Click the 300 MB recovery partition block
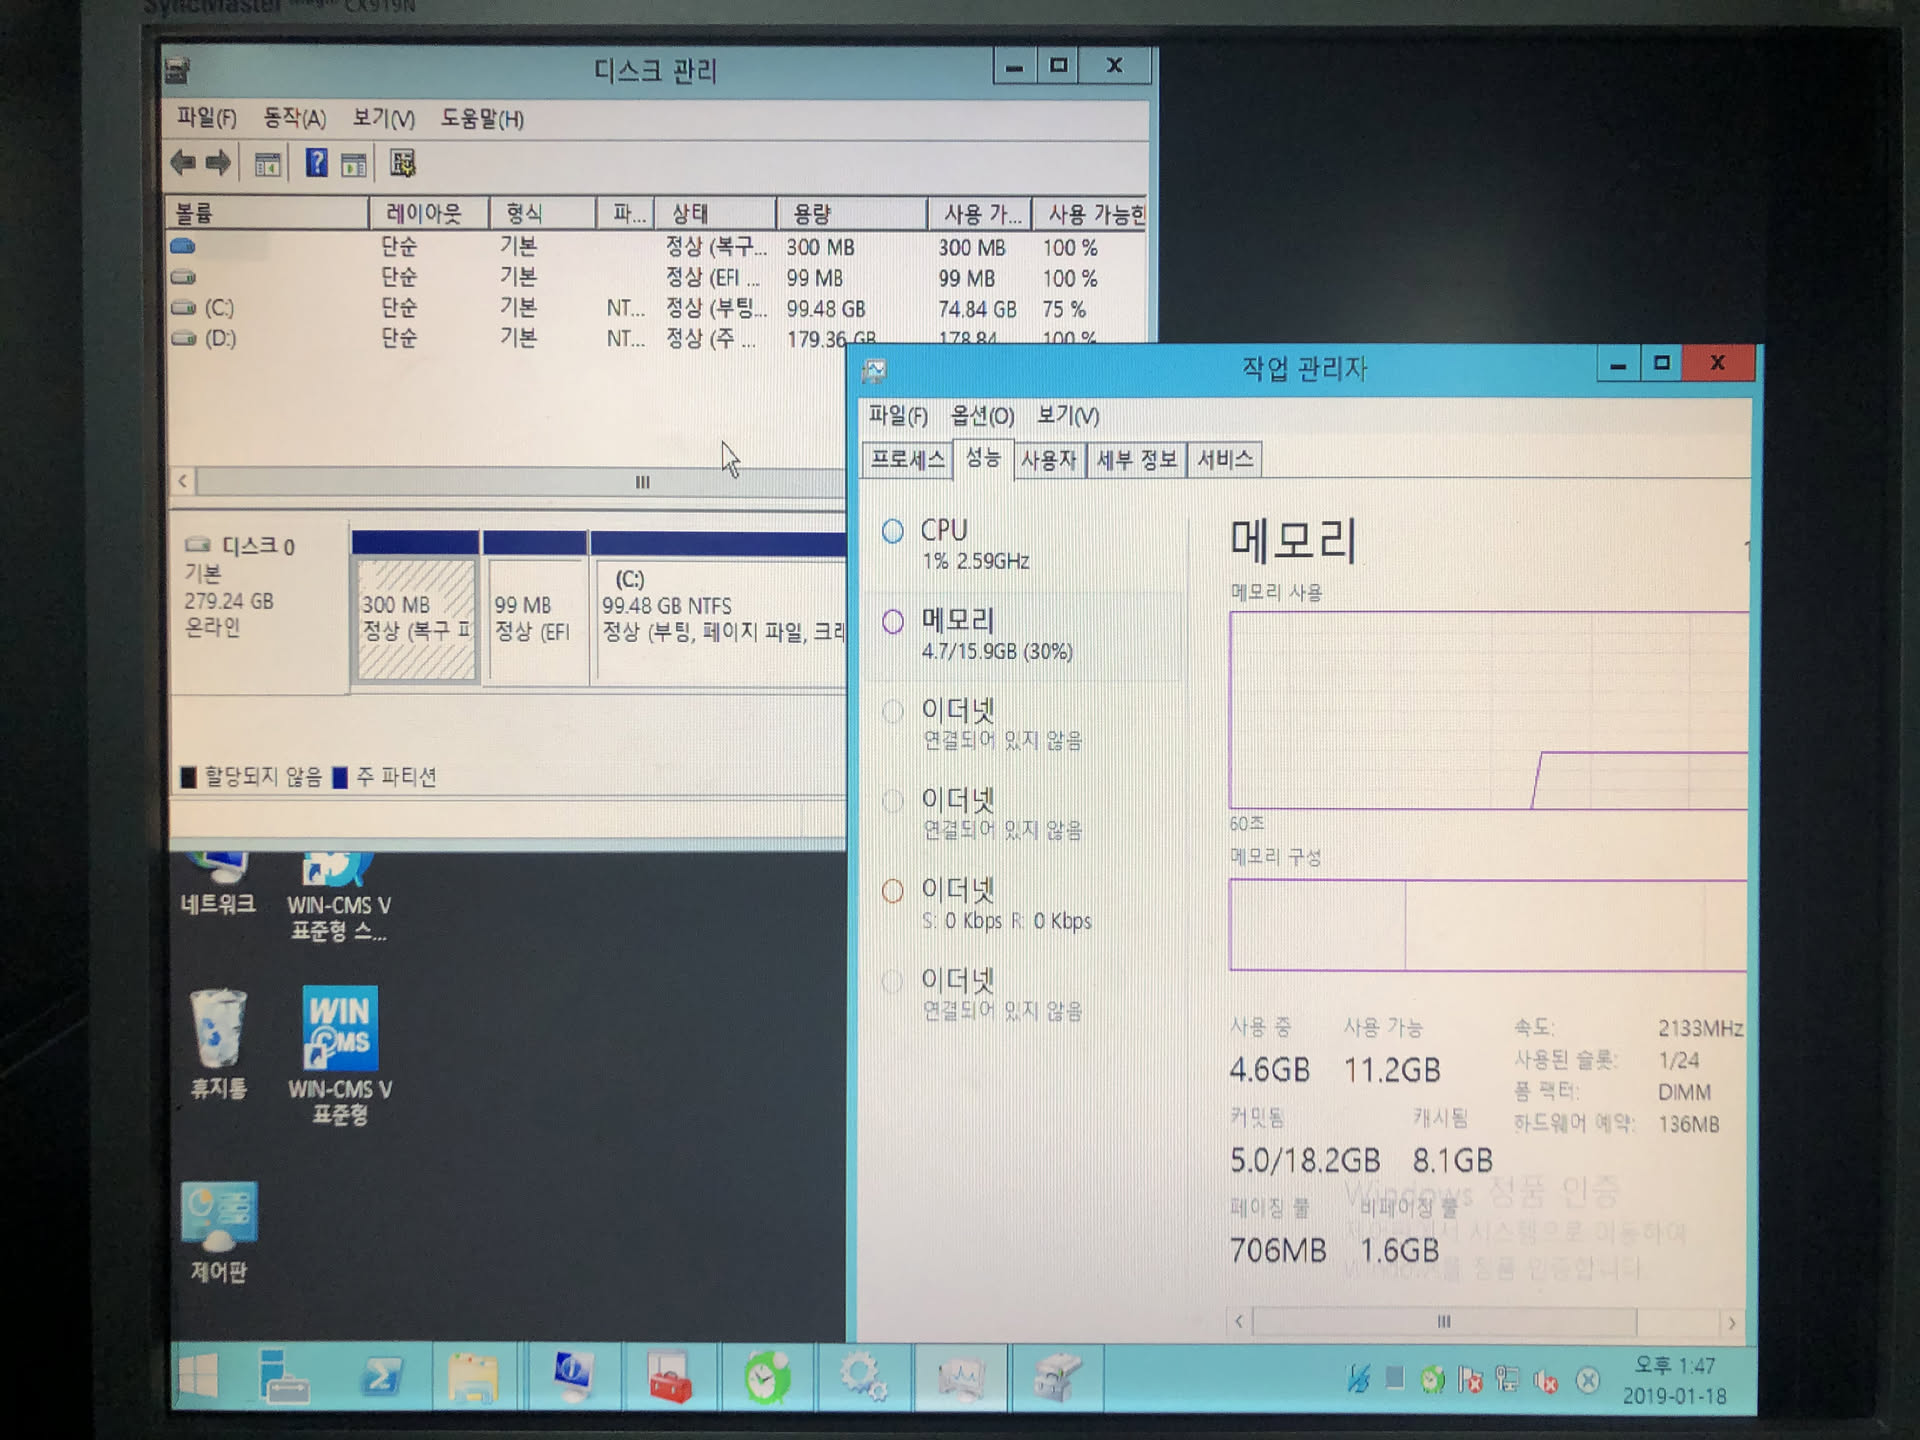This screenshot has height=1440, width=1920. click(x=416, y=620)
